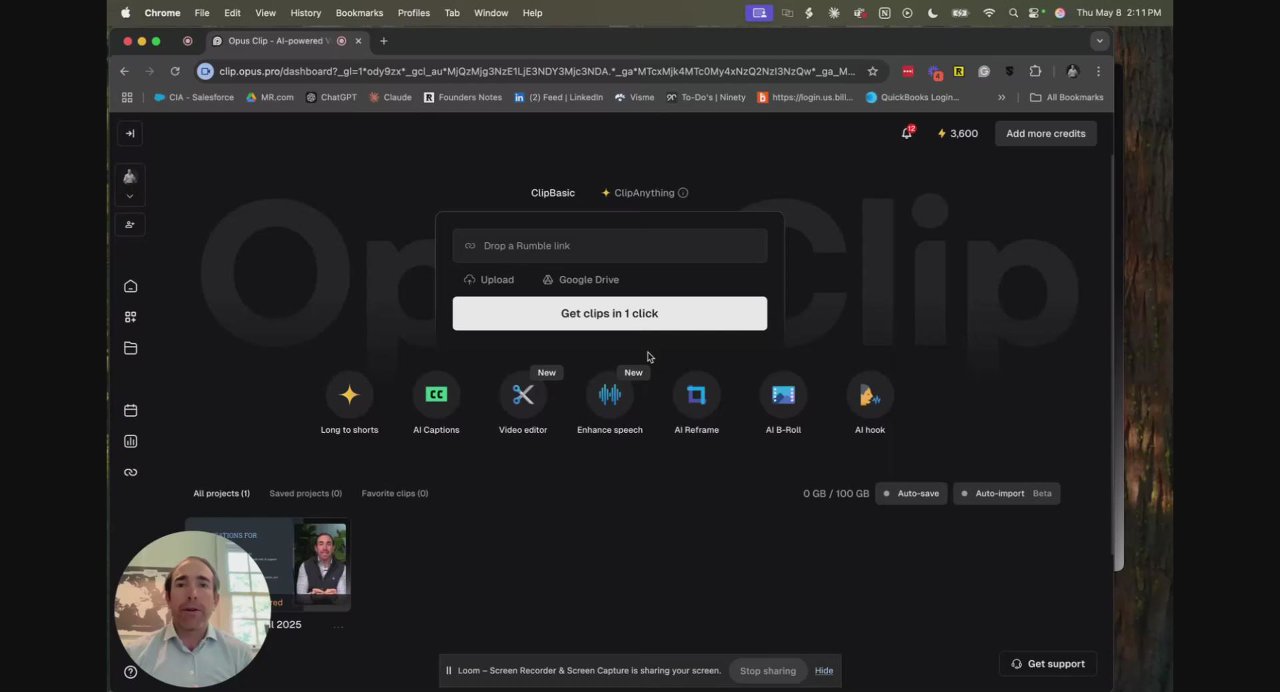Open the tab search dropdown arrow
Screen dimensions: 1280x692
(1099, 41)
